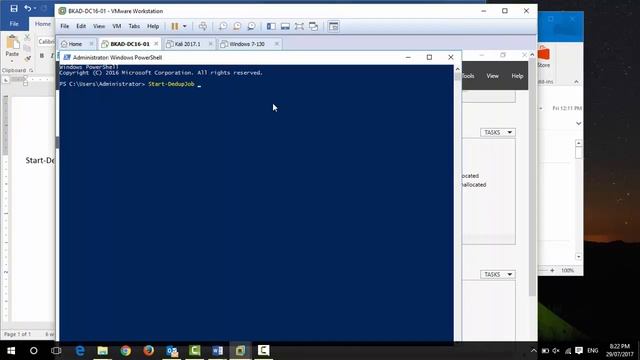The height and width of the screenshot is (360, 640).
Task: Close the Windows 7-130 tab
Action: click(x=277, y=44)
